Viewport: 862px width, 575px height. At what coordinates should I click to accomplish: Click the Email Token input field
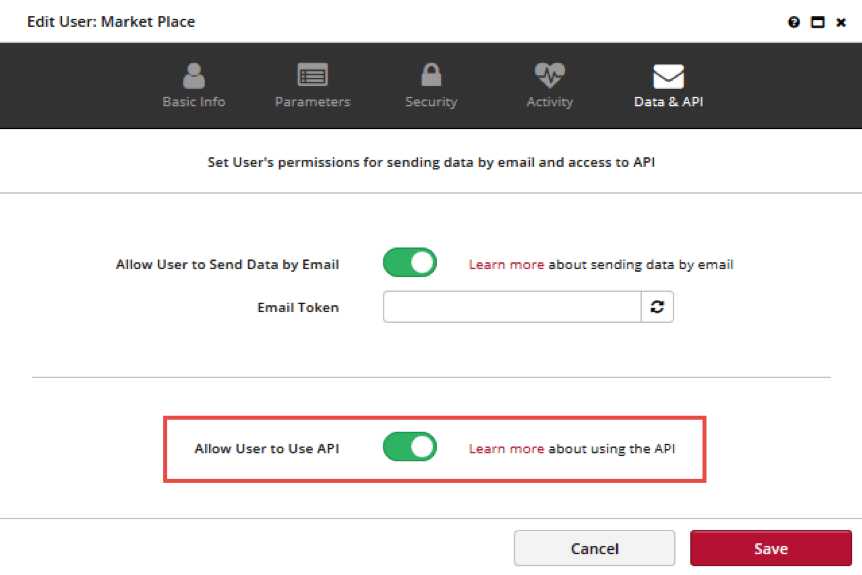pos(512,307)
